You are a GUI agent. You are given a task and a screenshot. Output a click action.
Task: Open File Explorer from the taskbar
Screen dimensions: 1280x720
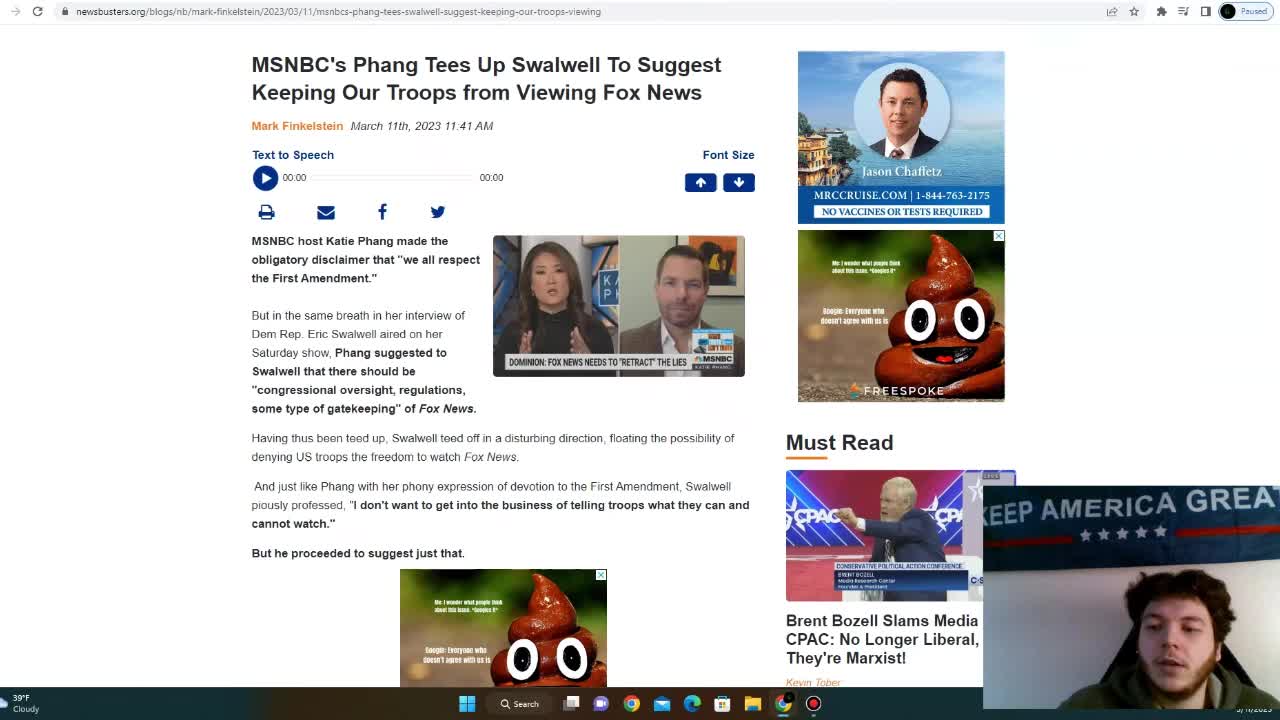(x=753, y=704)
